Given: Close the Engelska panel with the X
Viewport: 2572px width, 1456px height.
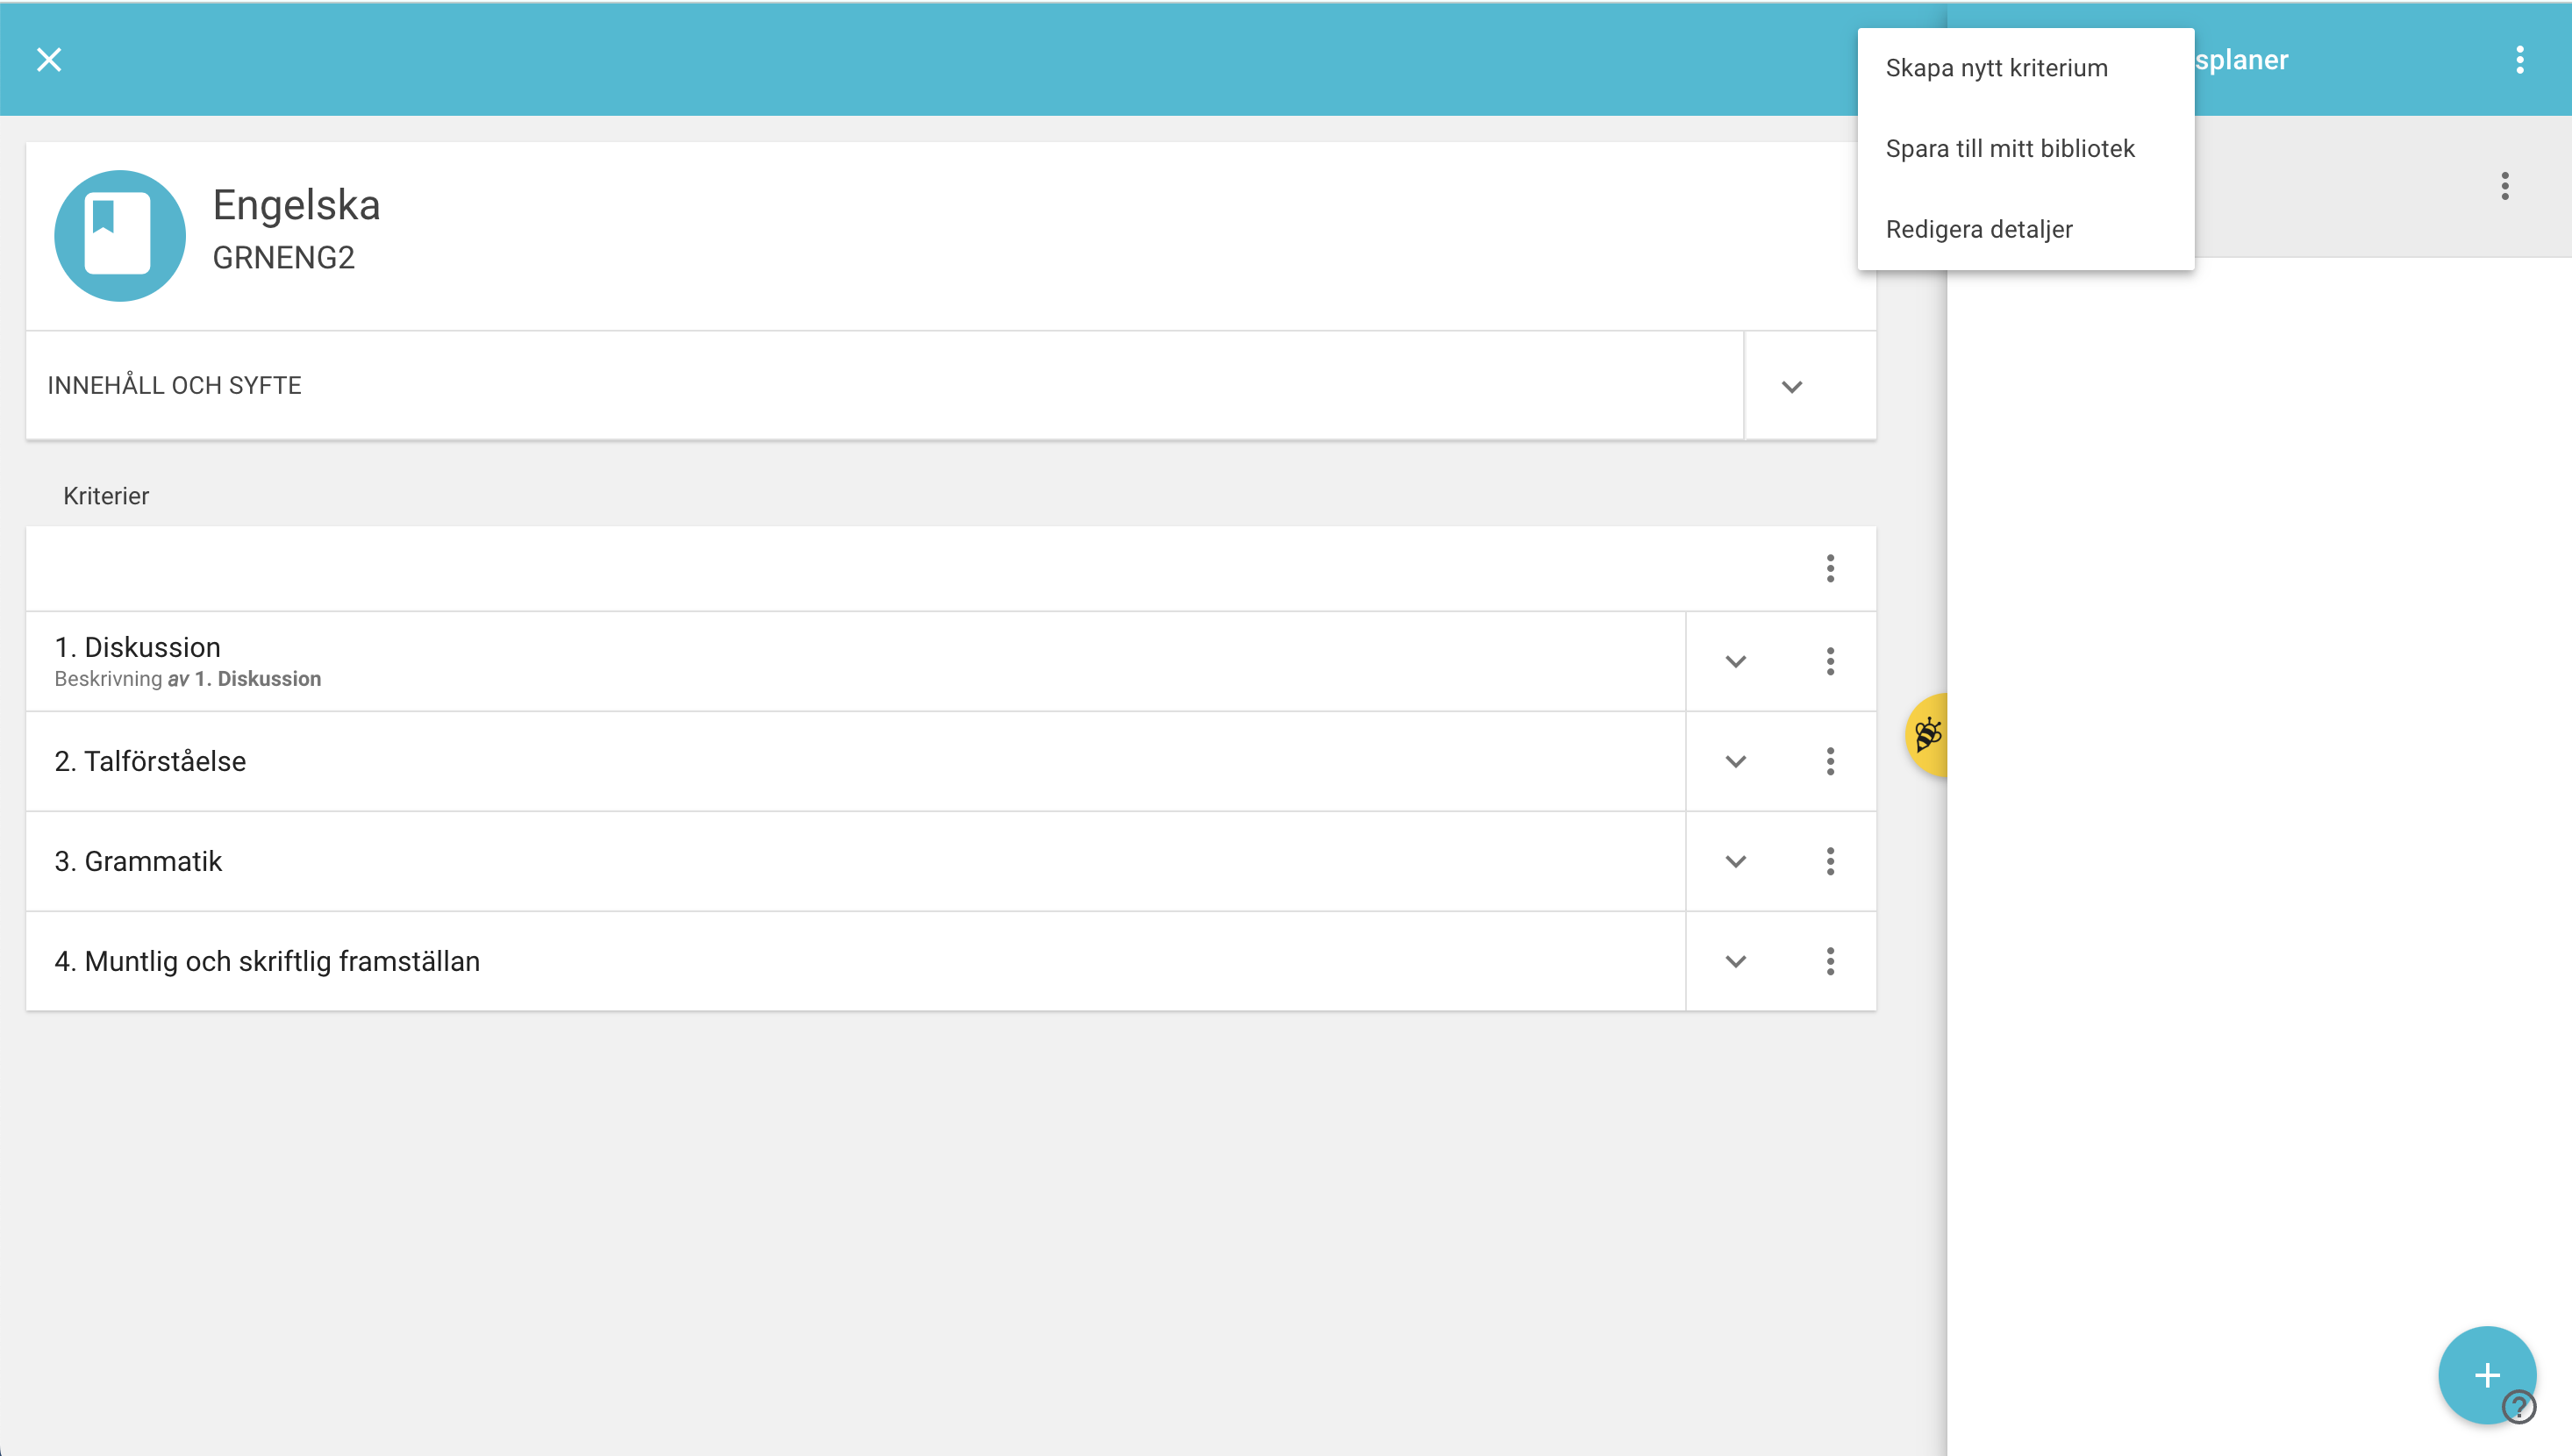Looking at the screenshot, I should click(49, 60).
